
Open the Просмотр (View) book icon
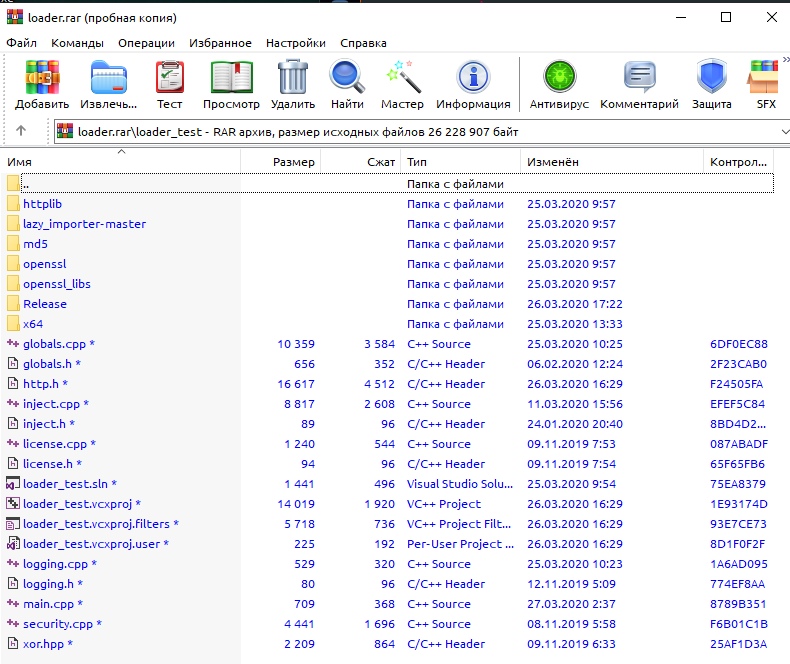pyautogui.click(x=231, y=77)
